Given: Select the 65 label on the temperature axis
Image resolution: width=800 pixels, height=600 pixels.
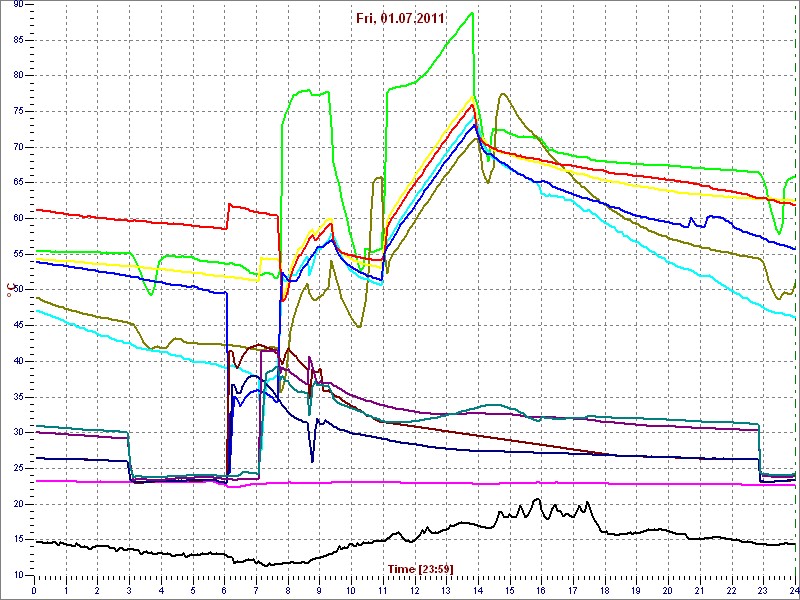Looking at the screenshot, I should 18,183.
